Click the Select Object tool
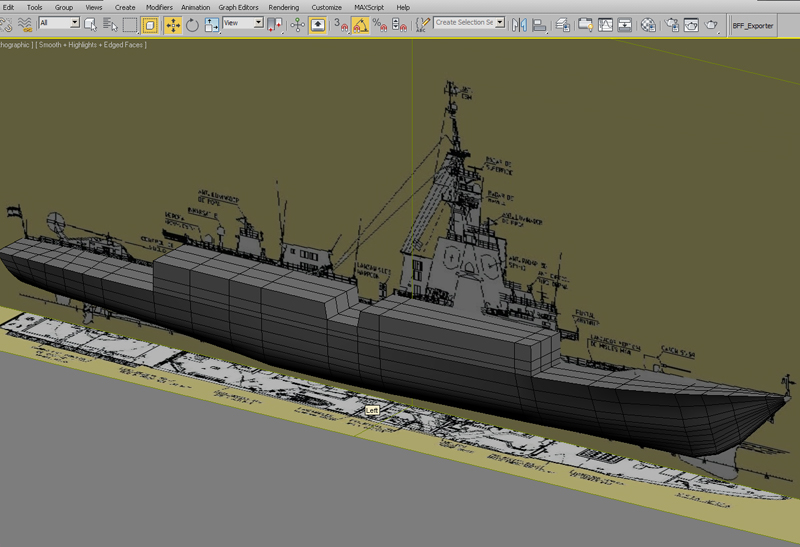The height and width of the screenshot is (547, 800). [x=91, y=25]
